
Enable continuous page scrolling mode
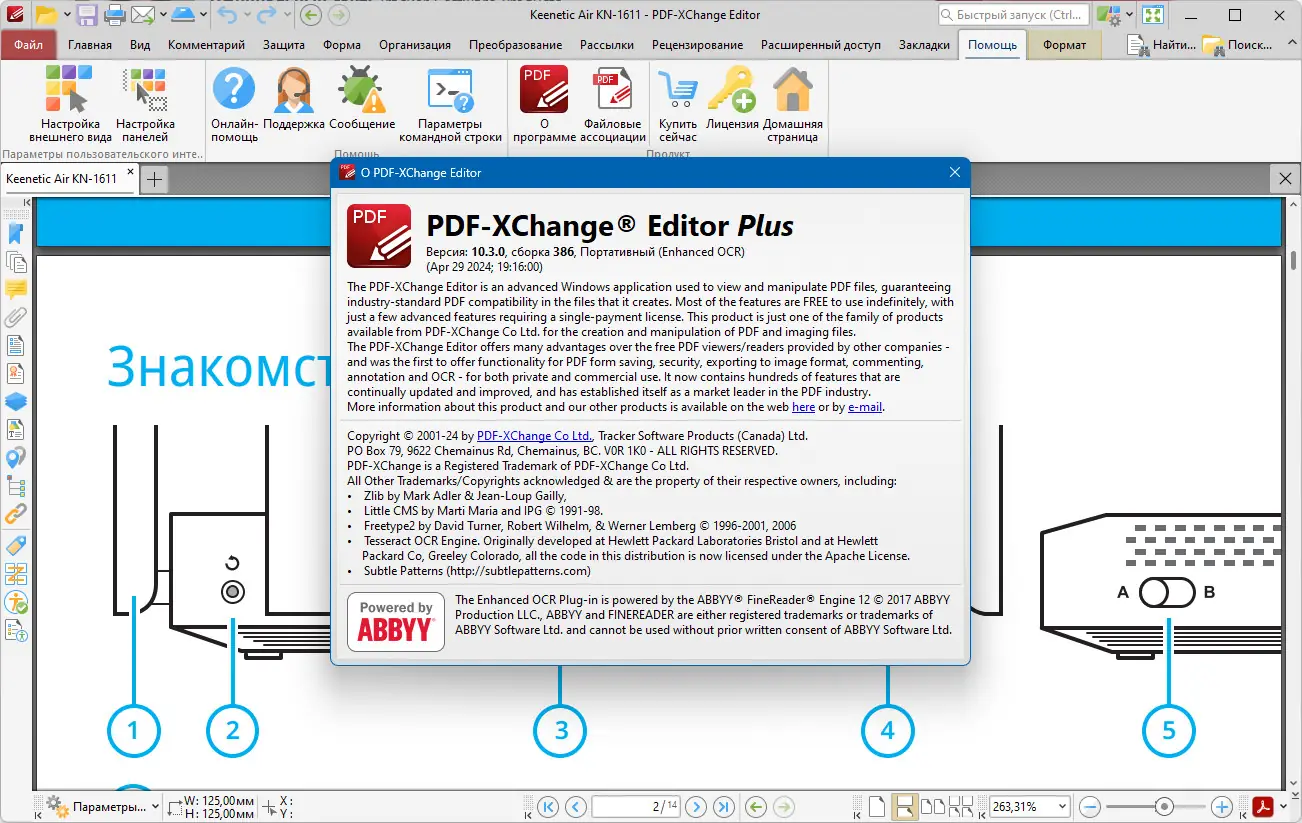click(x=905, y=806)
